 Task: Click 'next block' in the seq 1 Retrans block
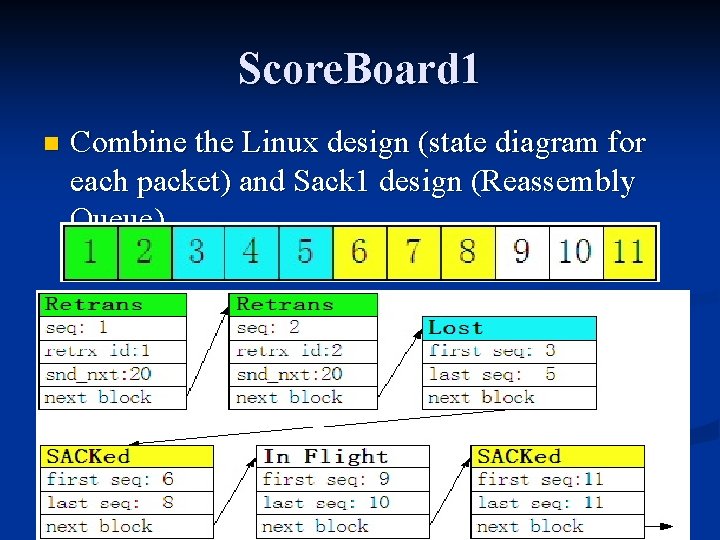113,398
